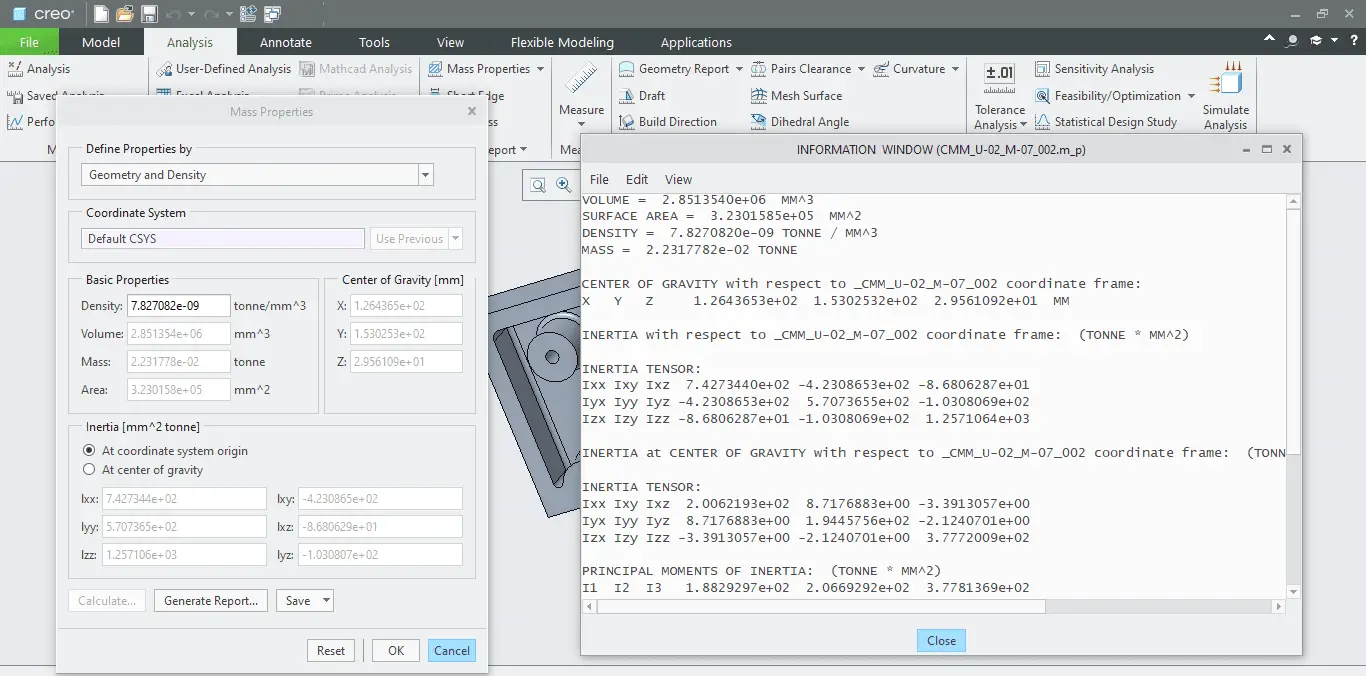Open Information Window File menu
This screenshot has height=676, width=1366.
click(x=599, y=180)
